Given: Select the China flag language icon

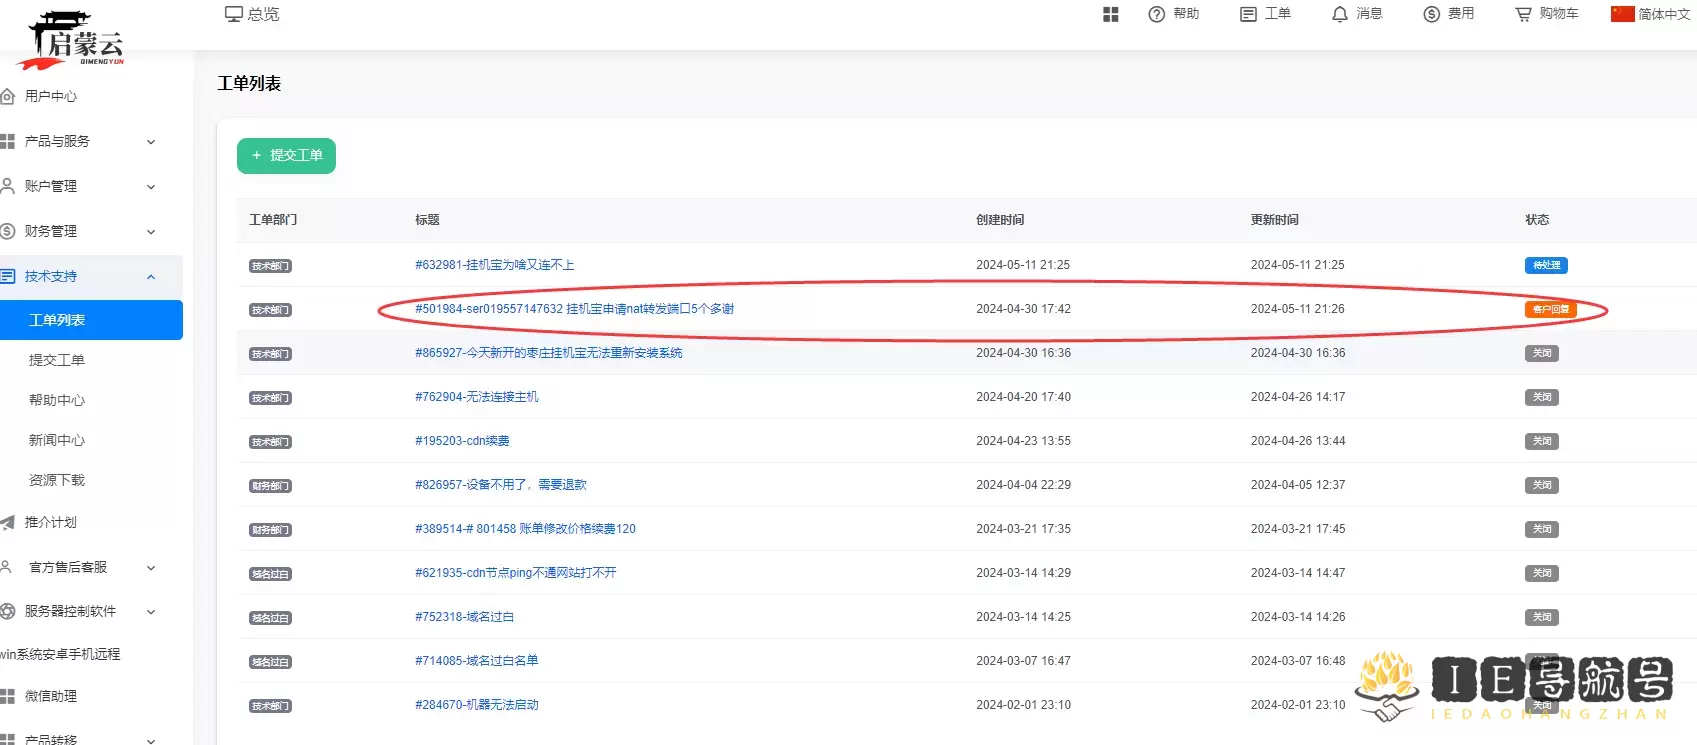Looking at the screenshot, I should 1622,14.
